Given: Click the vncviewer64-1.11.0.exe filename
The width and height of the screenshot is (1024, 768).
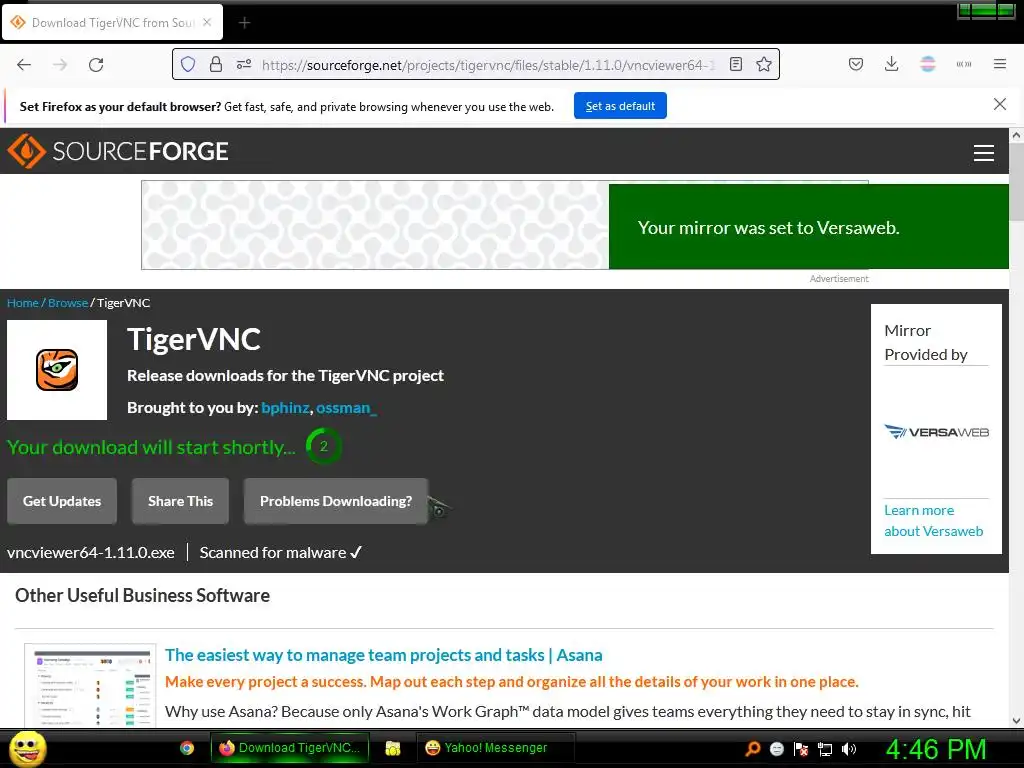Looking at the screenshot, I should tap(91, 552).
